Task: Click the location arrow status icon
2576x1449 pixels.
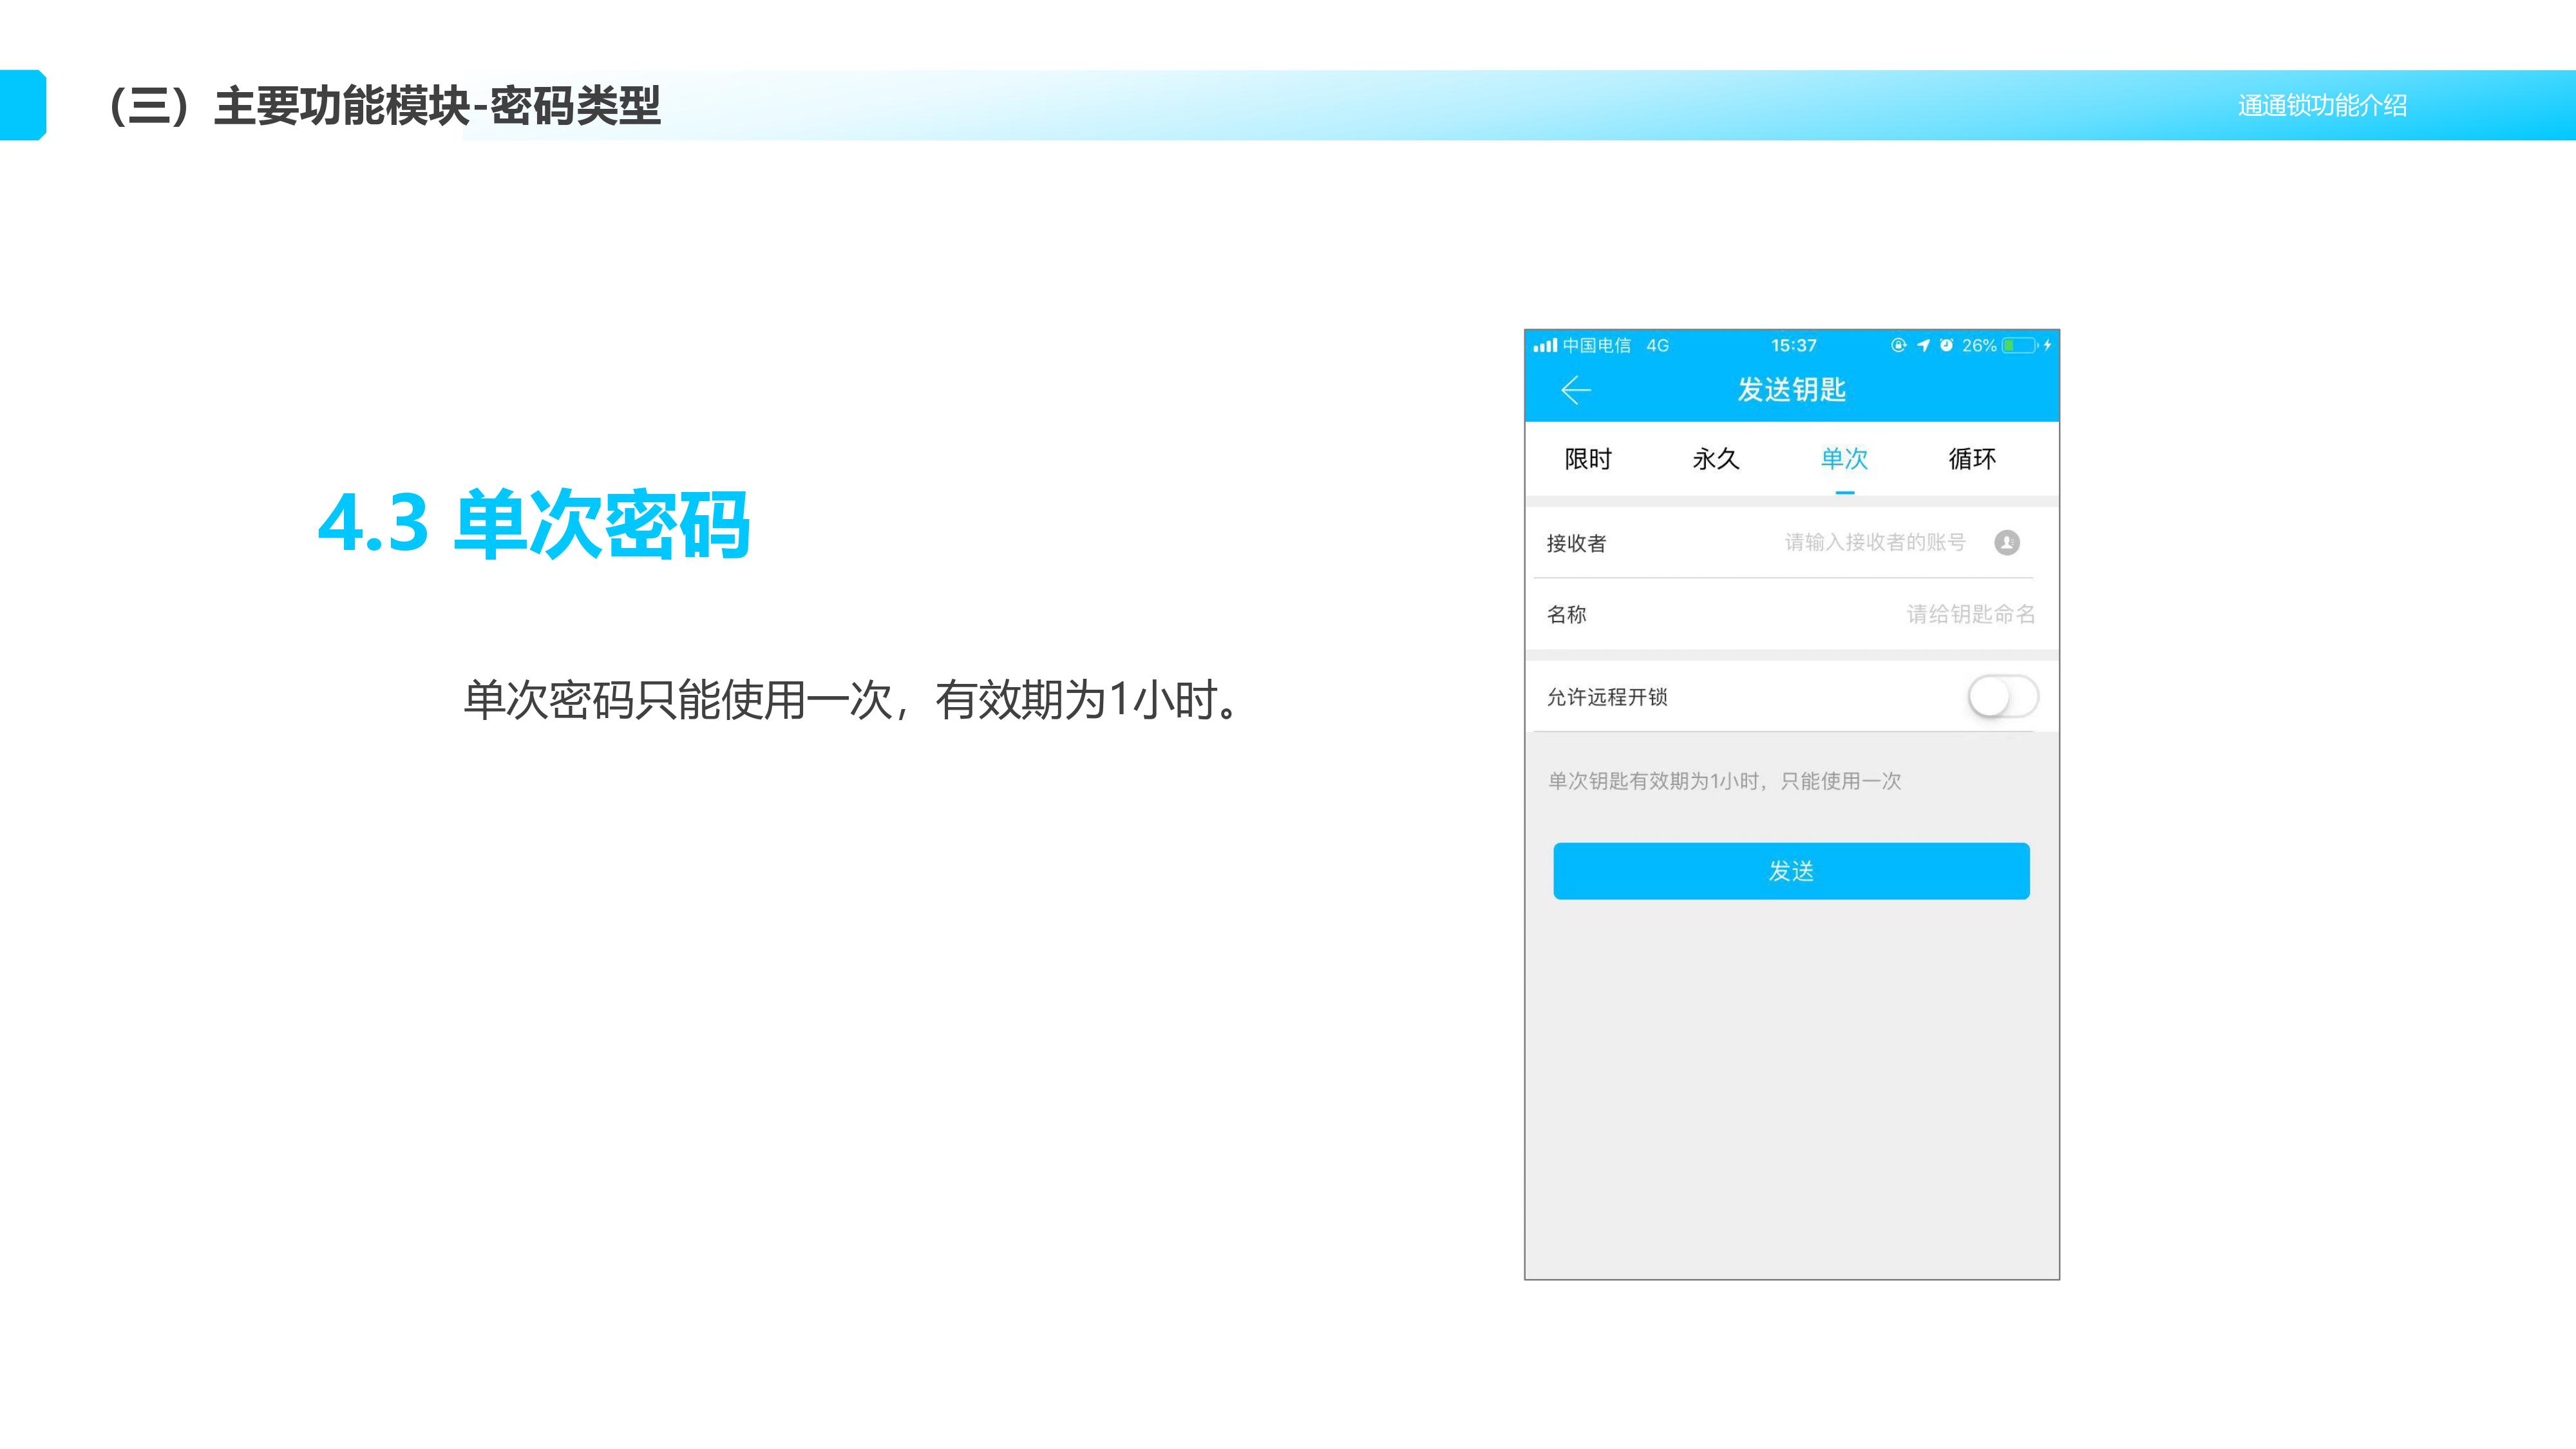Action: [1923, 345]
